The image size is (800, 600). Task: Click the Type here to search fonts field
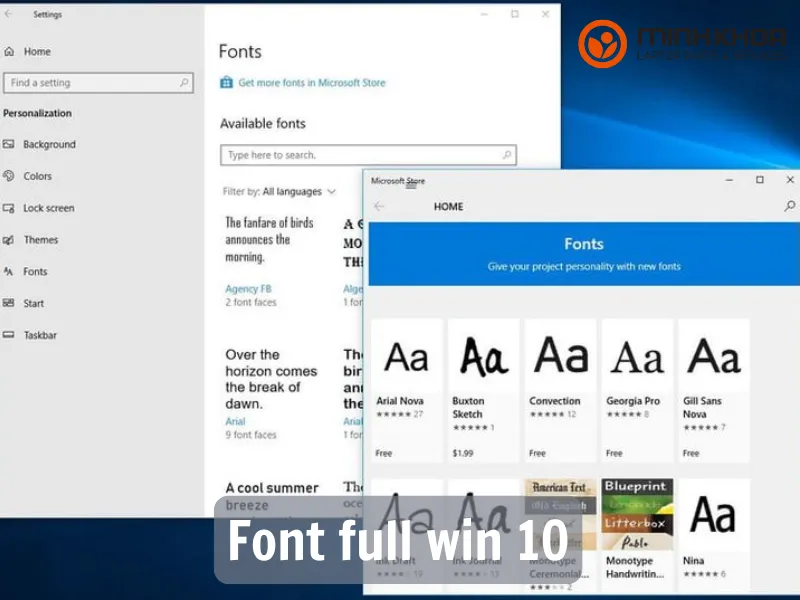pos(368,155)
